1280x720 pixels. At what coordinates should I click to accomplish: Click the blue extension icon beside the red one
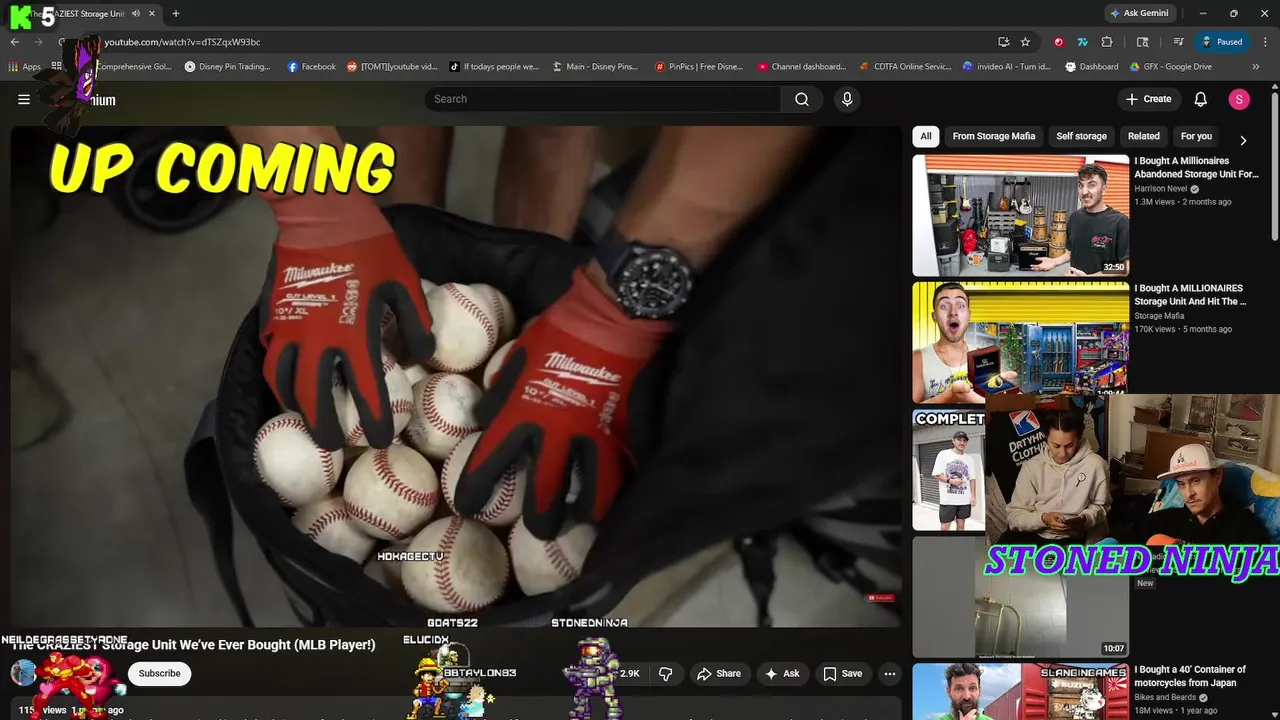tap(1082, 42)
